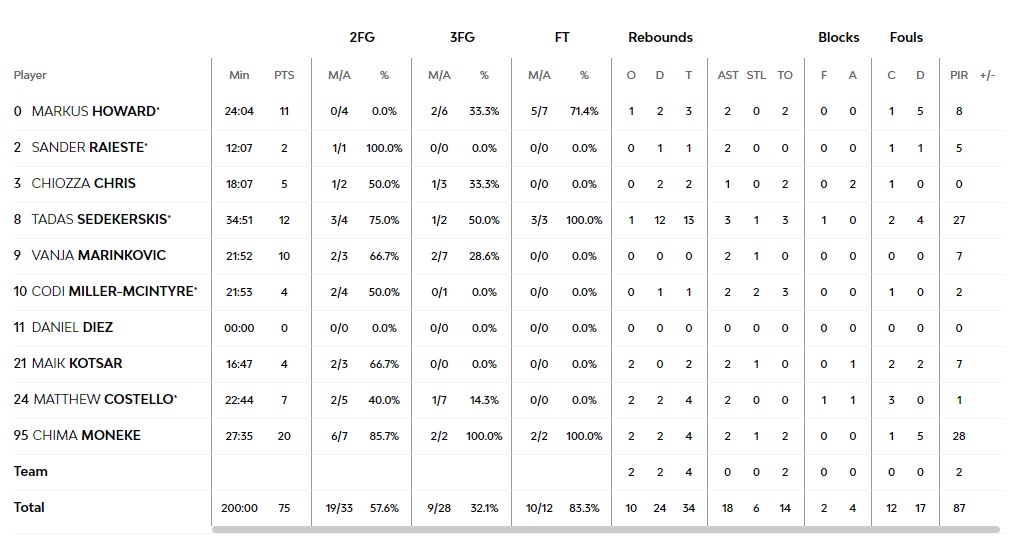Click the STL column header
This screenshot has width=1009, height=550.
click(756, 75)
